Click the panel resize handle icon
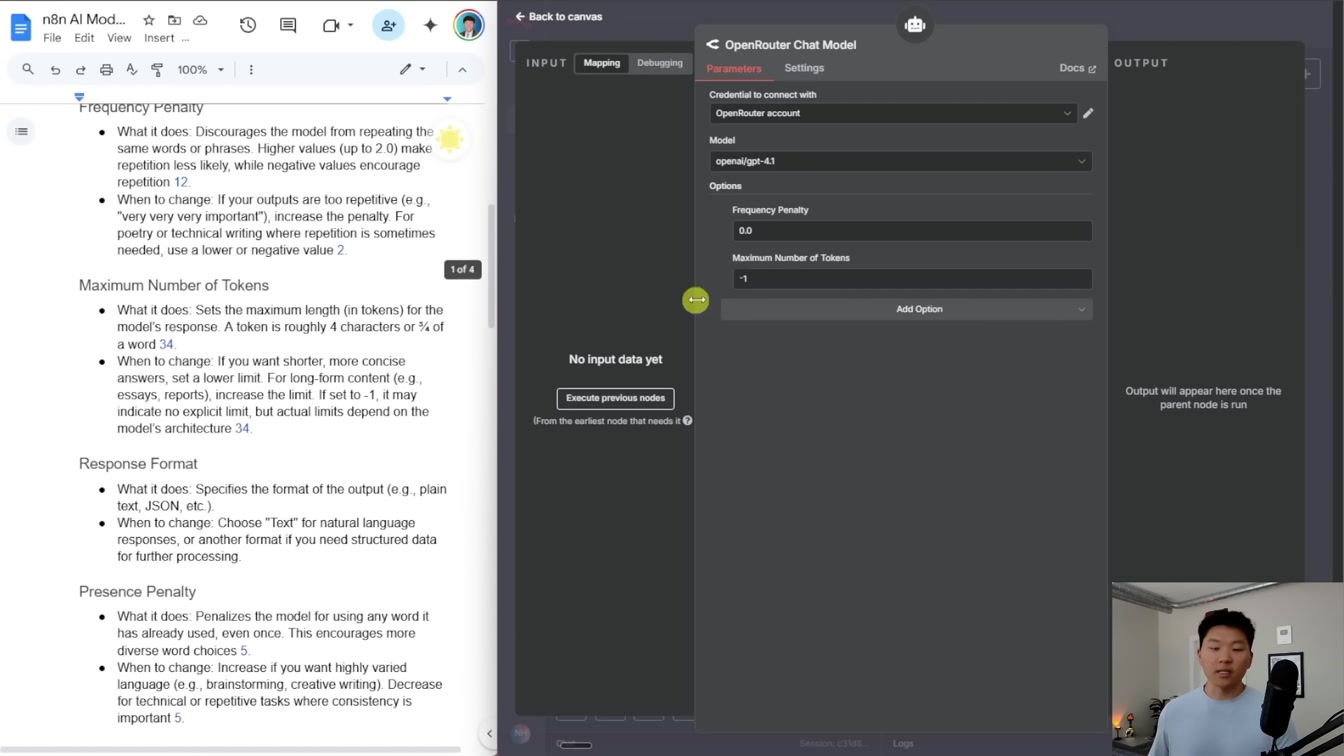 (x=696, y=300)
